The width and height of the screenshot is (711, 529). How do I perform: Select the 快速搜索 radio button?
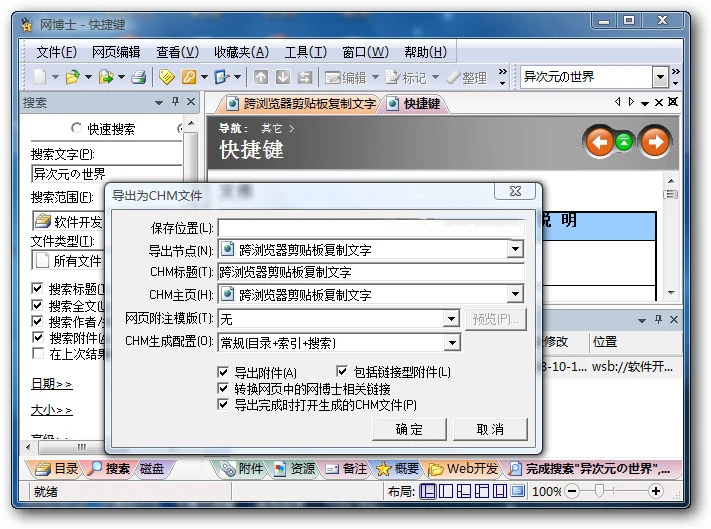[x=76, y=128]
